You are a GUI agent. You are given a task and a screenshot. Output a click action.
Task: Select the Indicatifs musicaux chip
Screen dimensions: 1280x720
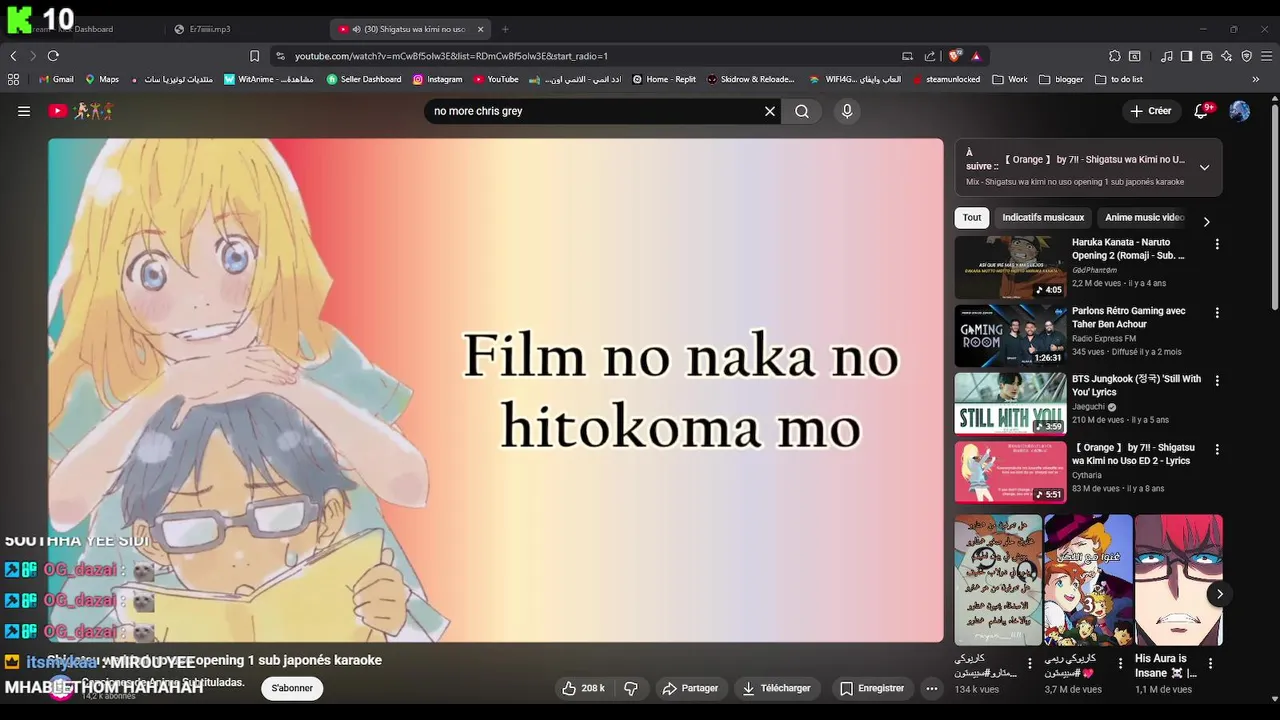[1043, 217]
